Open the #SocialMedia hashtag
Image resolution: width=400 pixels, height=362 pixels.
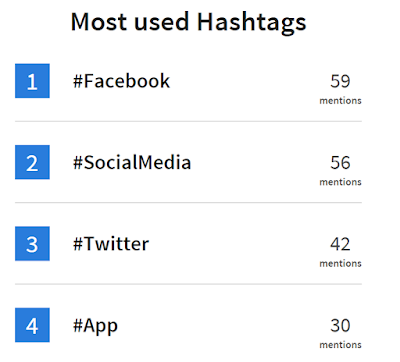click(x=132, y=162)
